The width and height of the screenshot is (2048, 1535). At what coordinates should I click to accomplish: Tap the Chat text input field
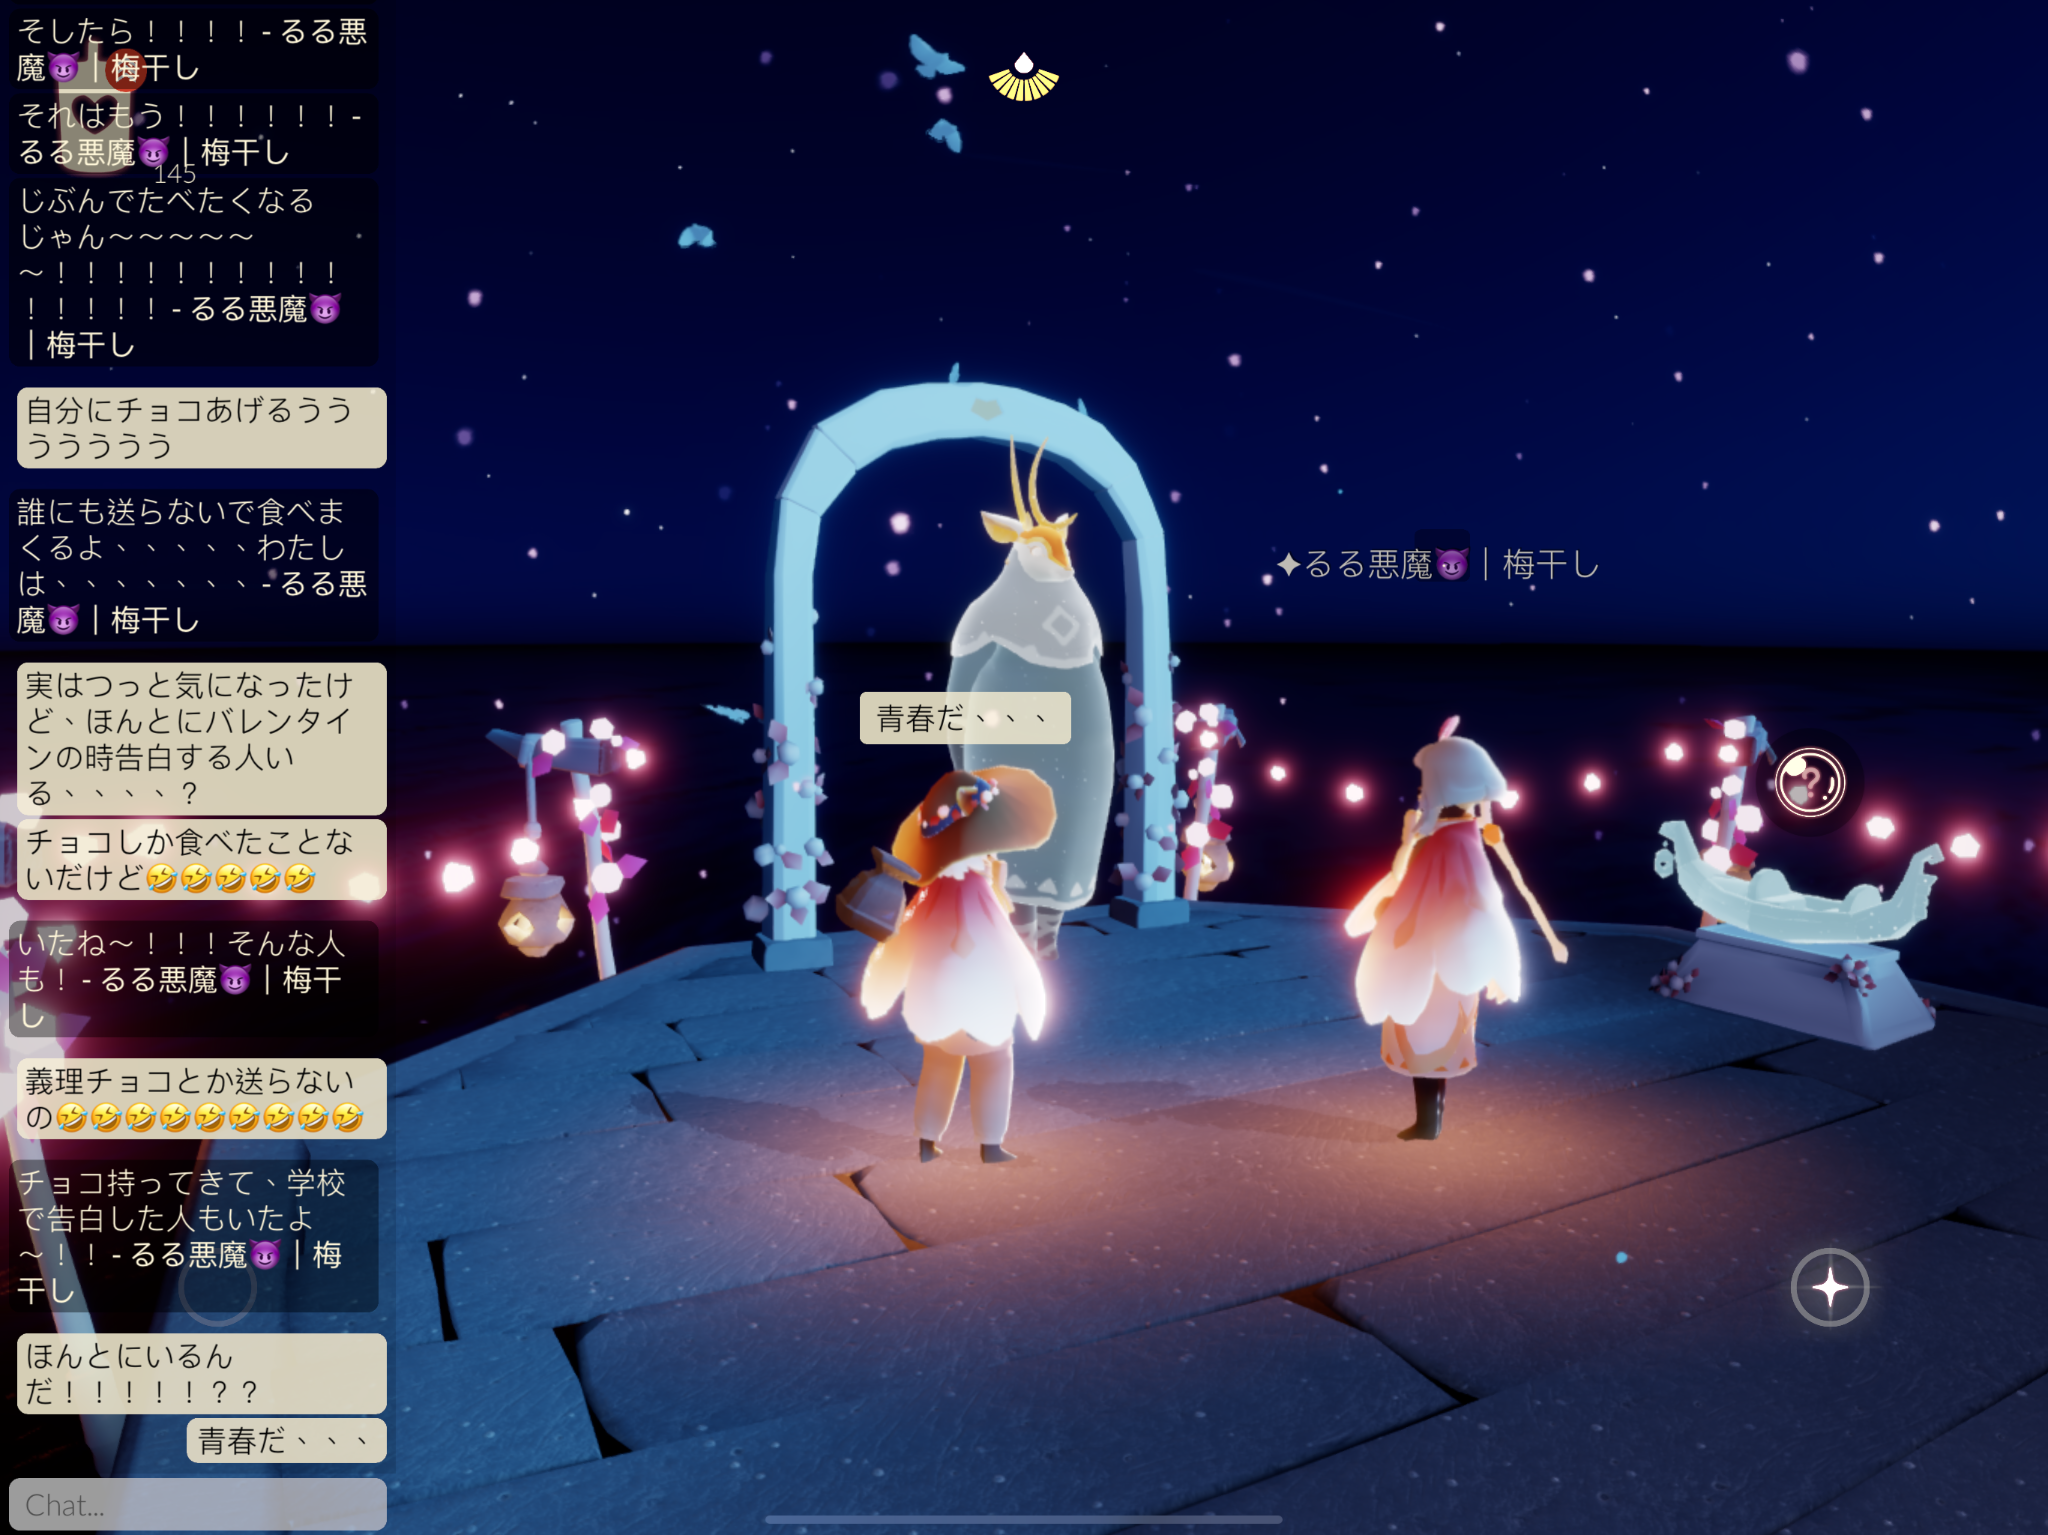(198, 1504)
